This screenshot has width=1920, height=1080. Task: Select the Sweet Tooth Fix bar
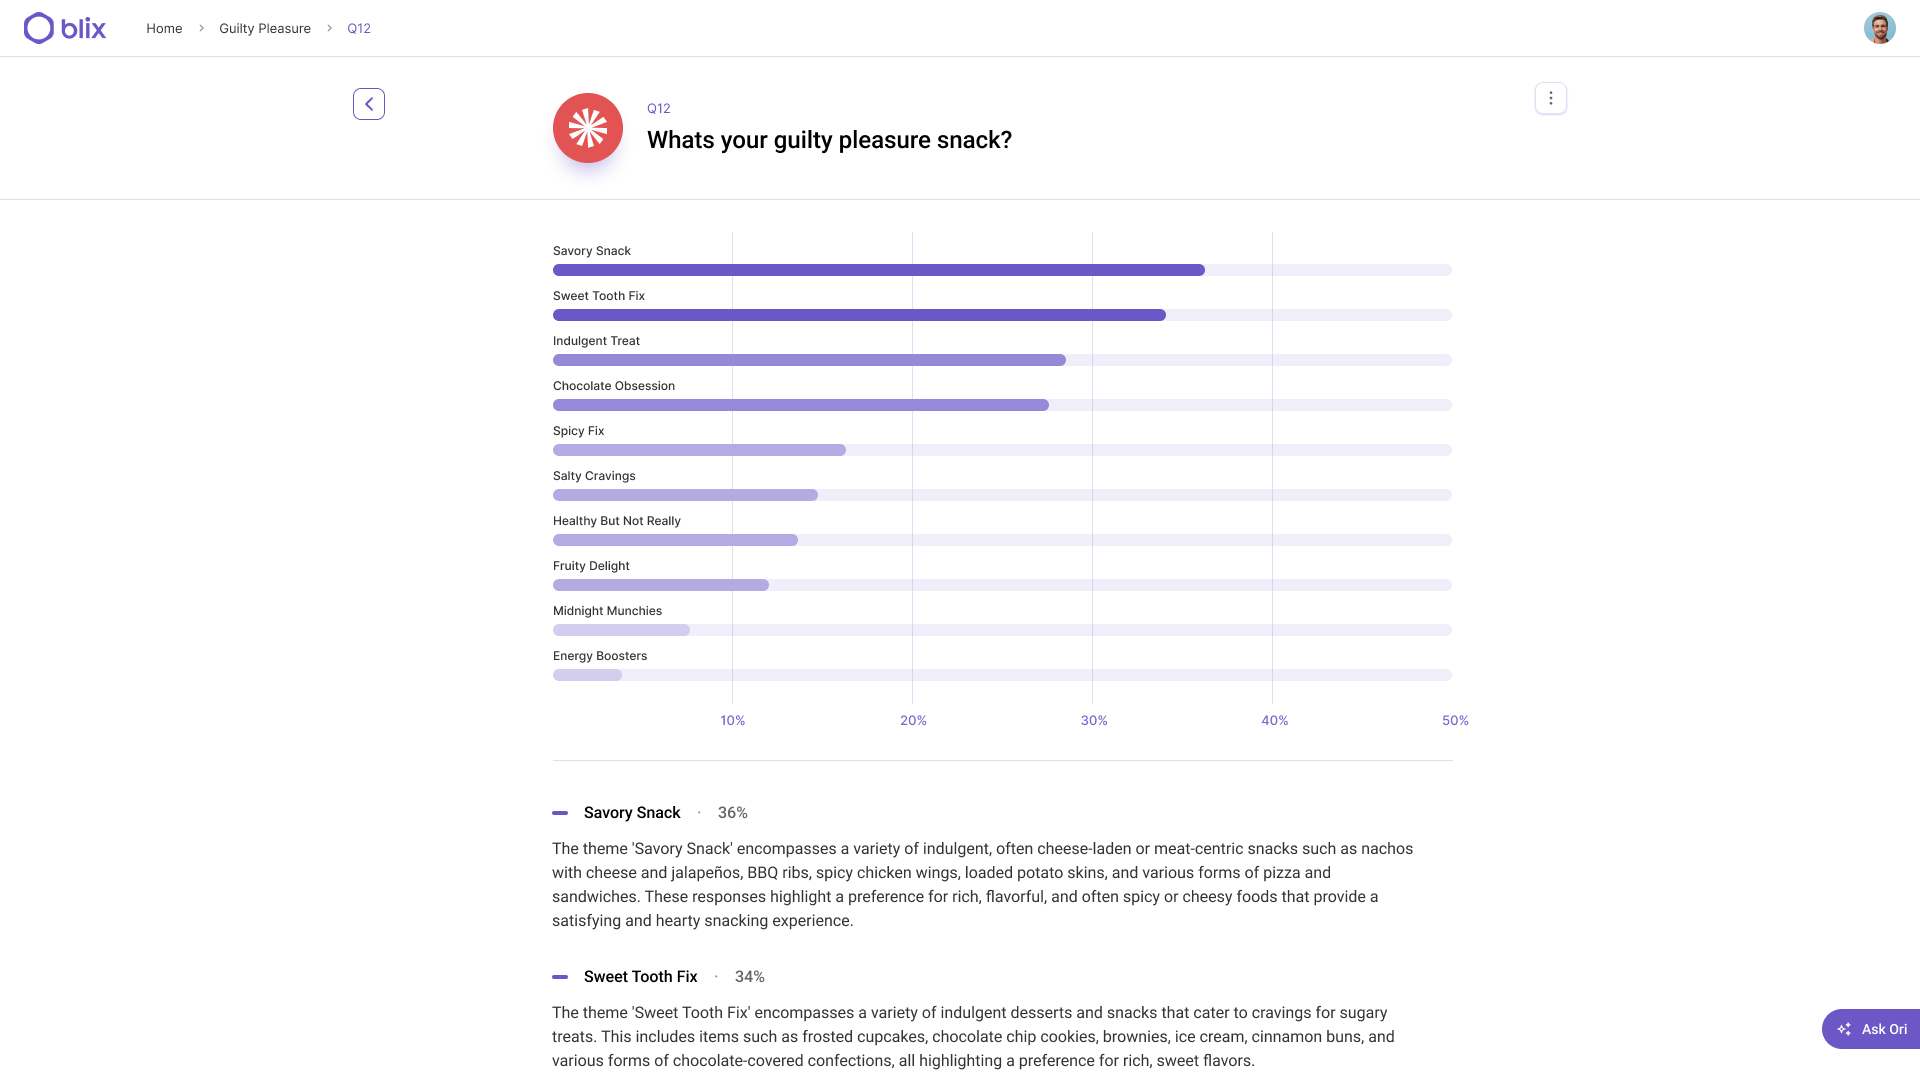click(859, 315)
